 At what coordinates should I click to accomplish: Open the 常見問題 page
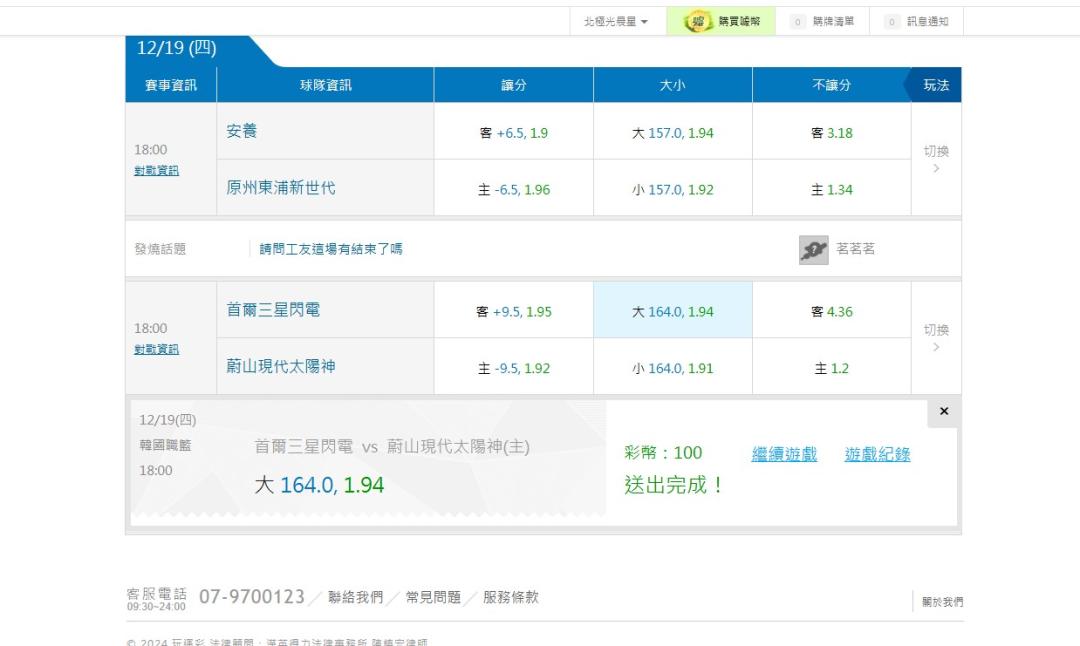[x=433, y=597]
